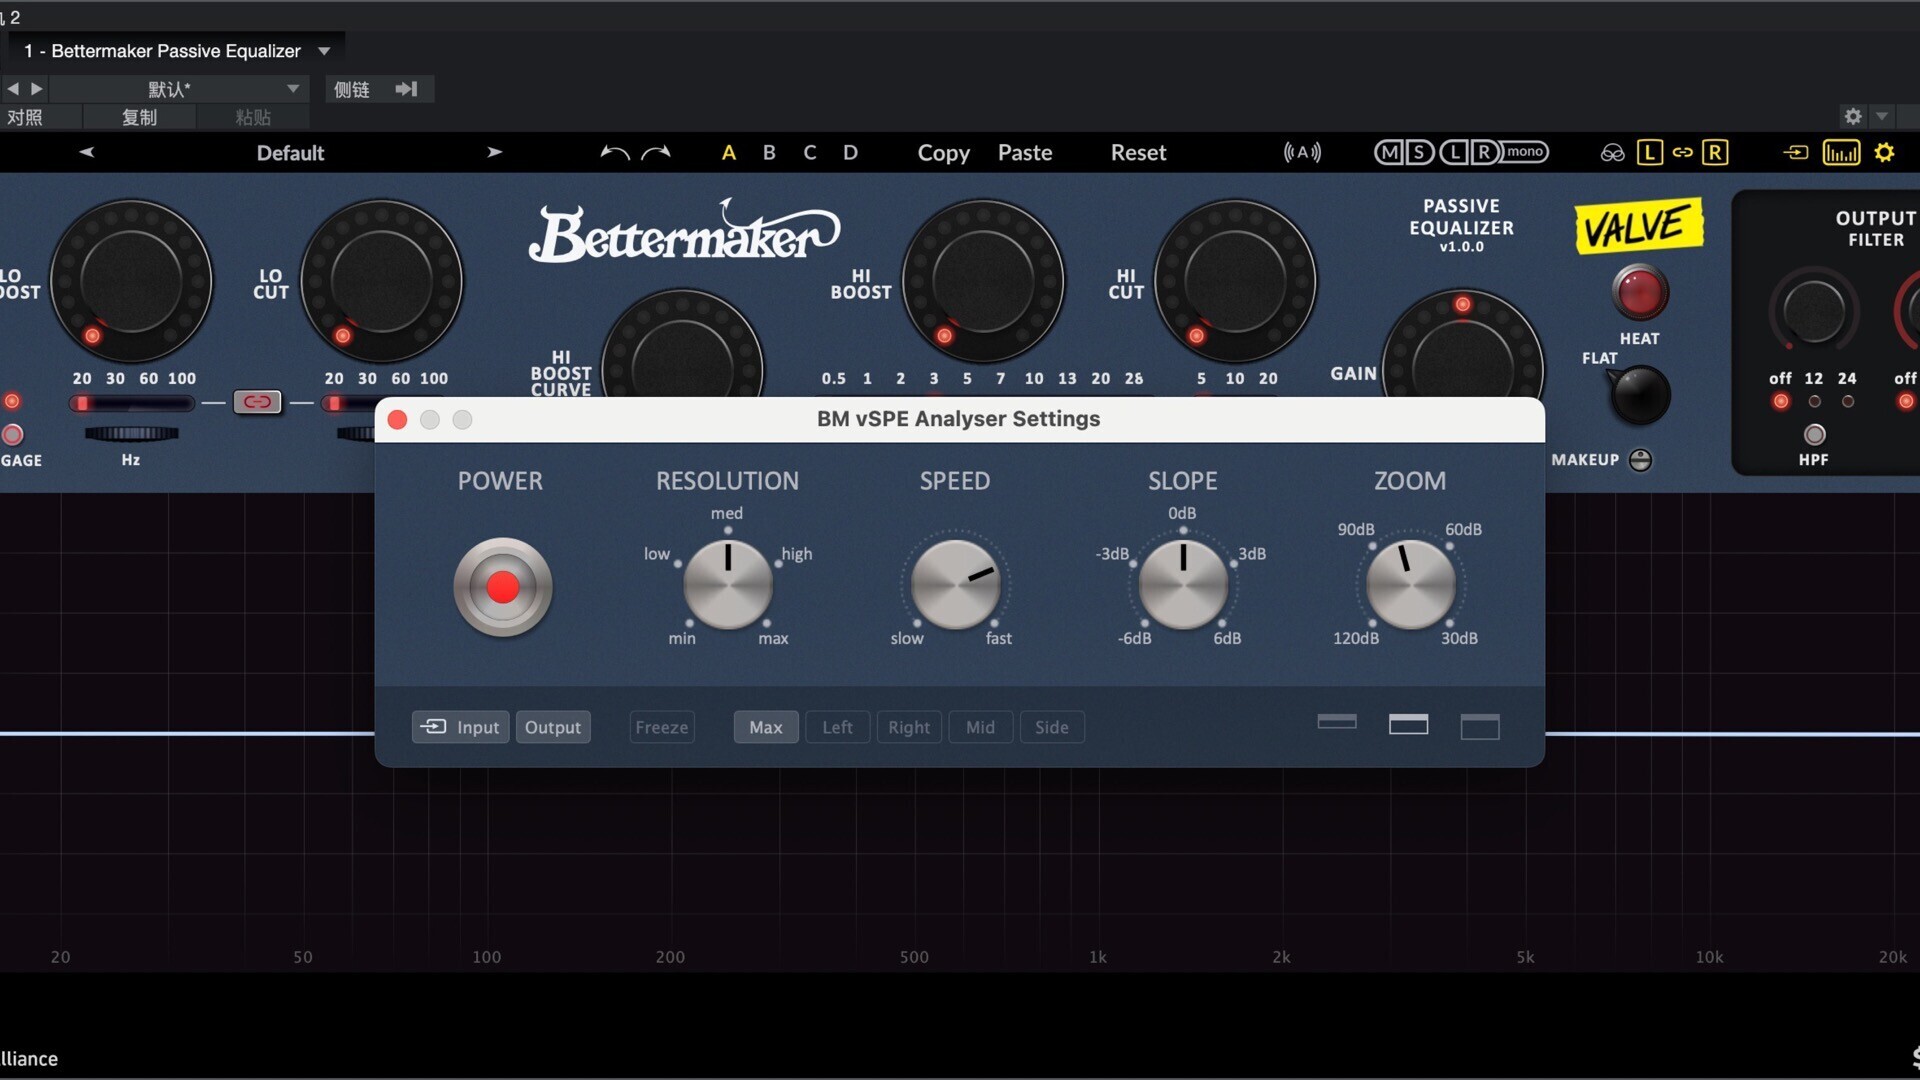Select the Mid channel analyser mode

pyautogui.click(x=980, y=727)
